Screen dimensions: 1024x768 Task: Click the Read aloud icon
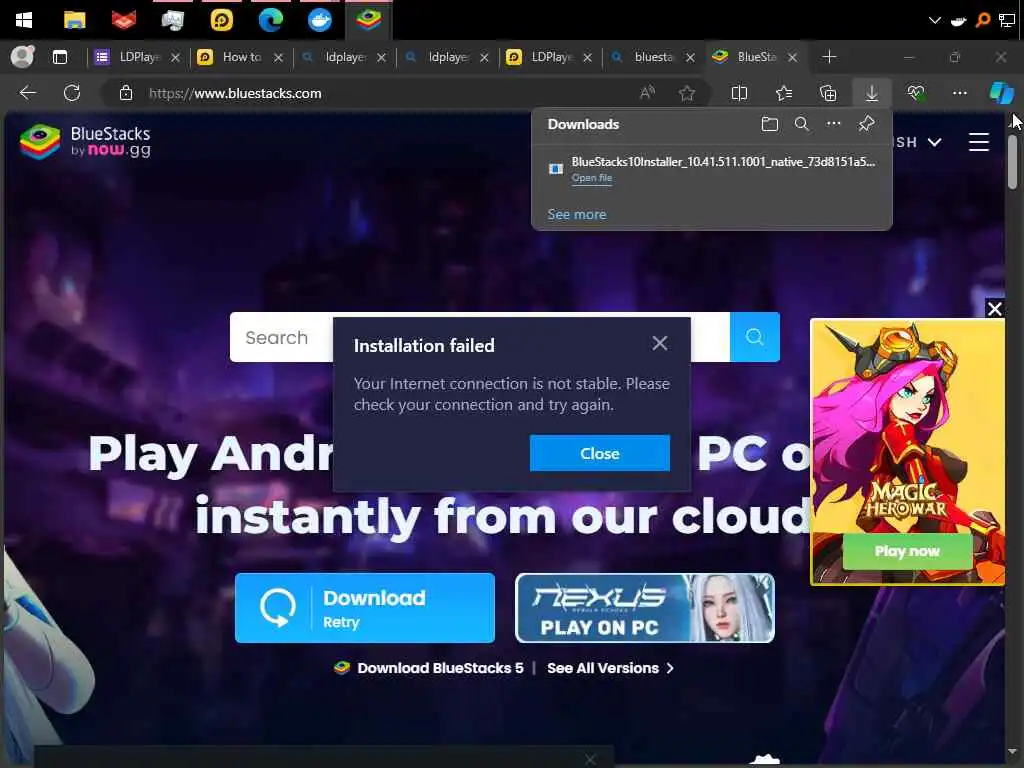pyautogui.click(x=647, y=93)
